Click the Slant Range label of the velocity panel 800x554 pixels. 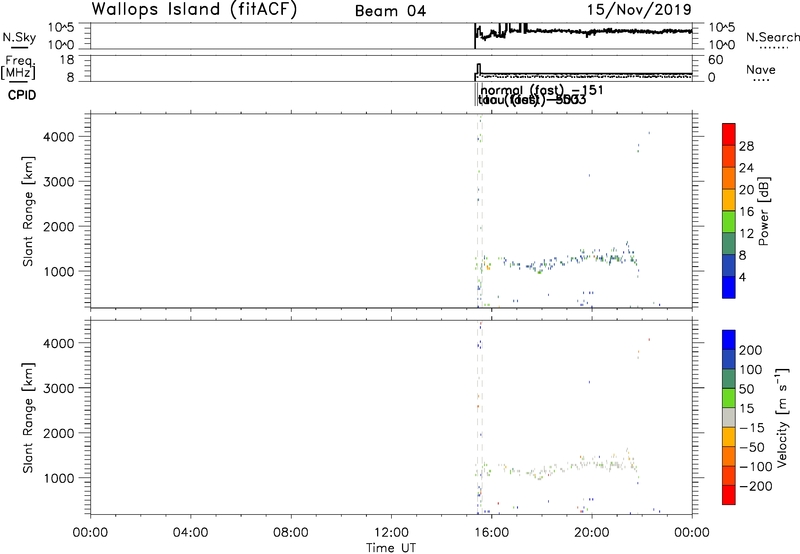pos(28,418)
